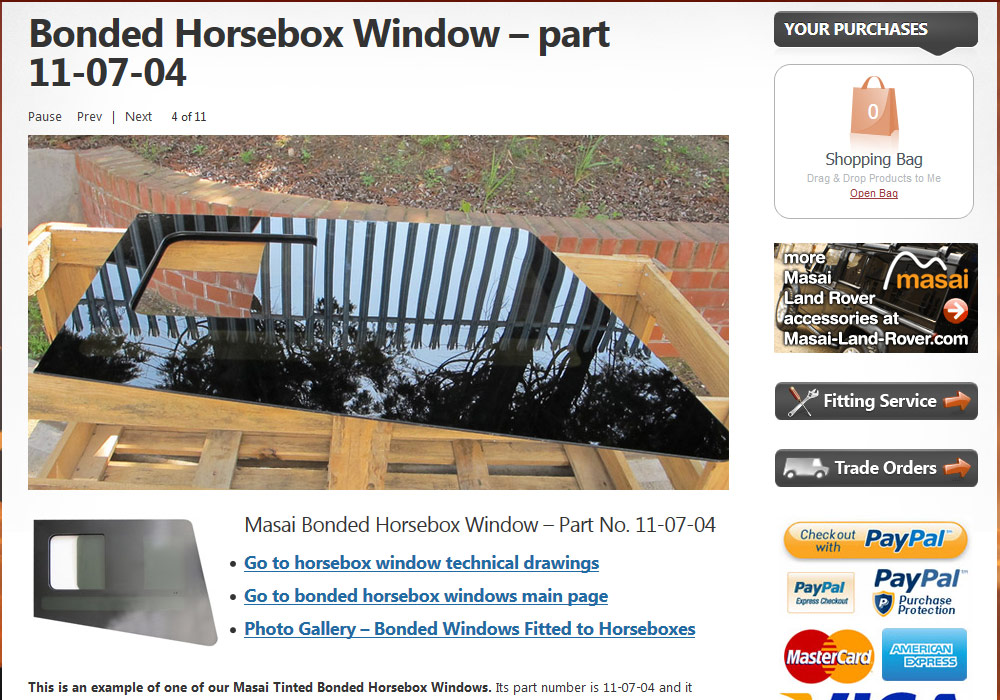The width and height of the screenshot is (1000, 700).
Task: Advance to the next slideshow photo
Action: click(138, 117)
